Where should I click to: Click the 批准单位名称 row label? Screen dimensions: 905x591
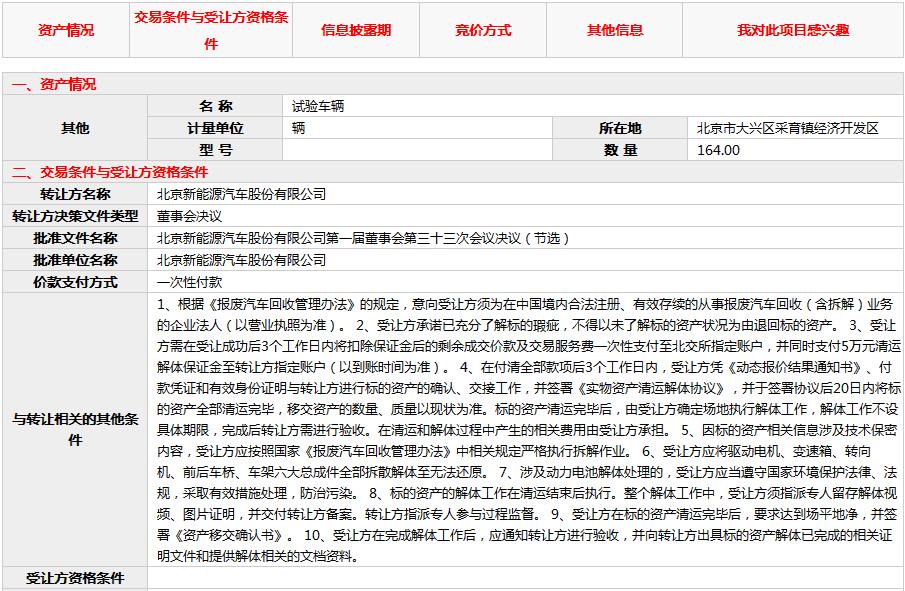(x=75, y=260)
